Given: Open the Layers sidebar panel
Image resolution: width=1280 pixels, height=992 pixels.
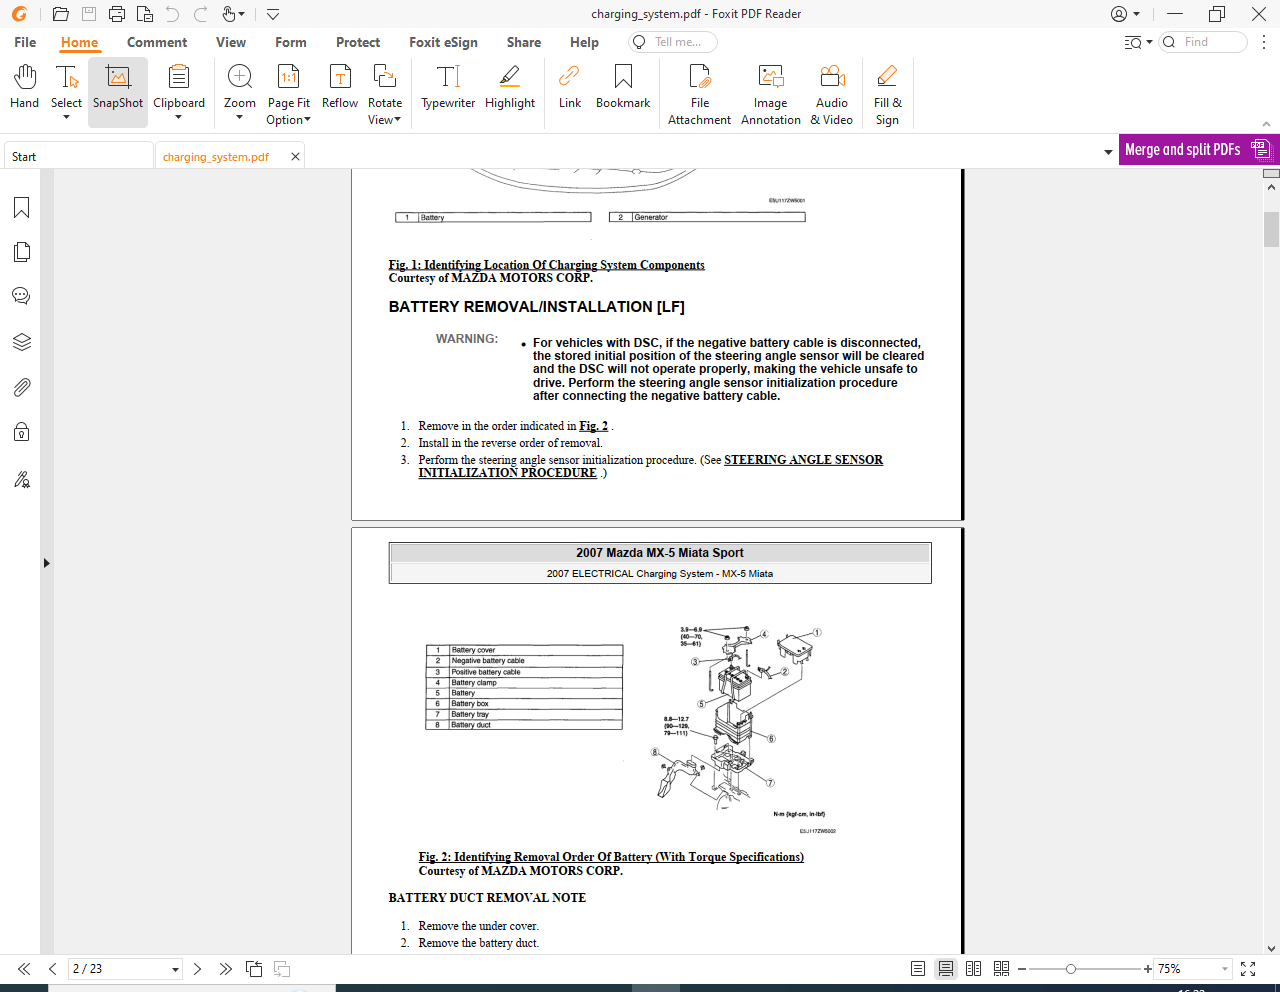Looking at the screenshot, I should pyautogui.click(x=21, y=342).
